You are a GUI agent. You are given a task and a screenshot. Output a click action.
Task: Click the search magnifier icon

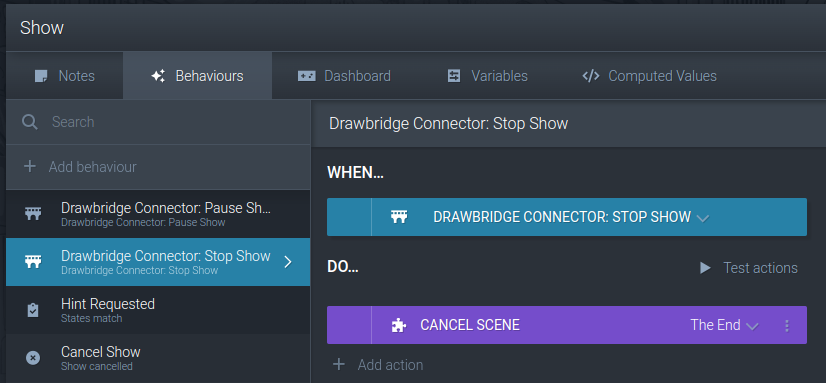(x=30, y=122)
